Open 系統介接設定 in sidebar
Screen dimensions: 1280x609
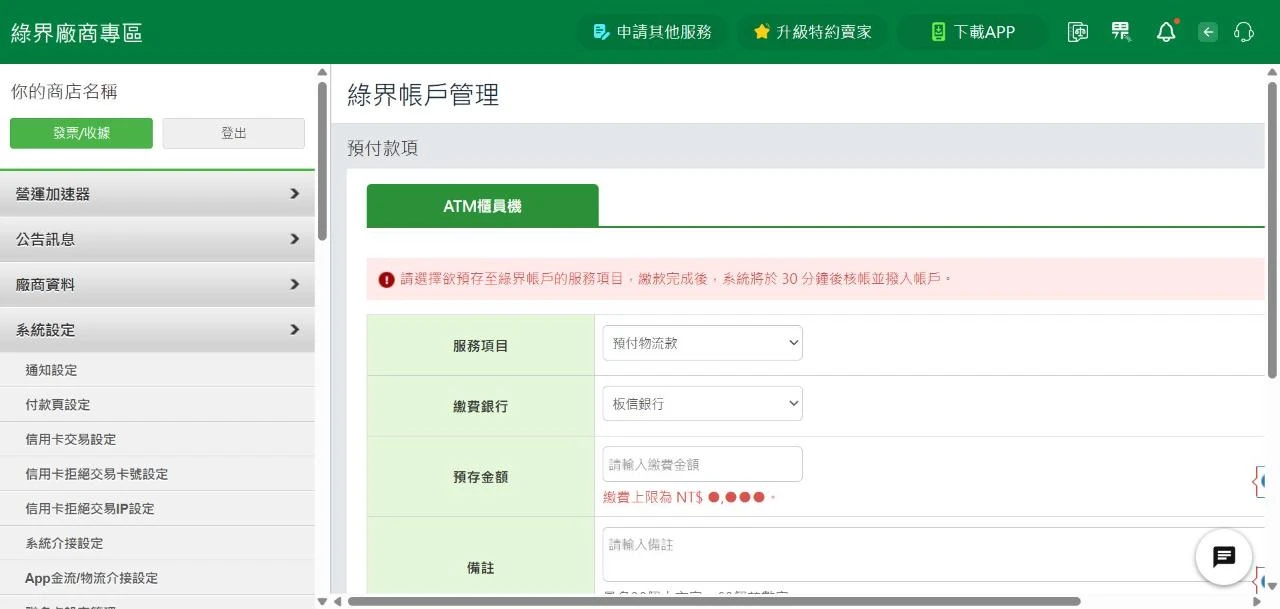point(157,543)
